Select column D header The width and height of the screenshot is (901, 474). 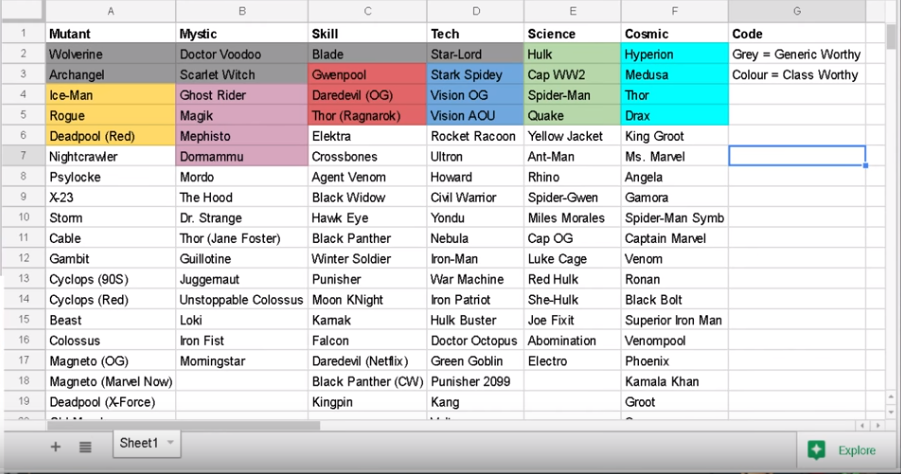coord(476,11)
